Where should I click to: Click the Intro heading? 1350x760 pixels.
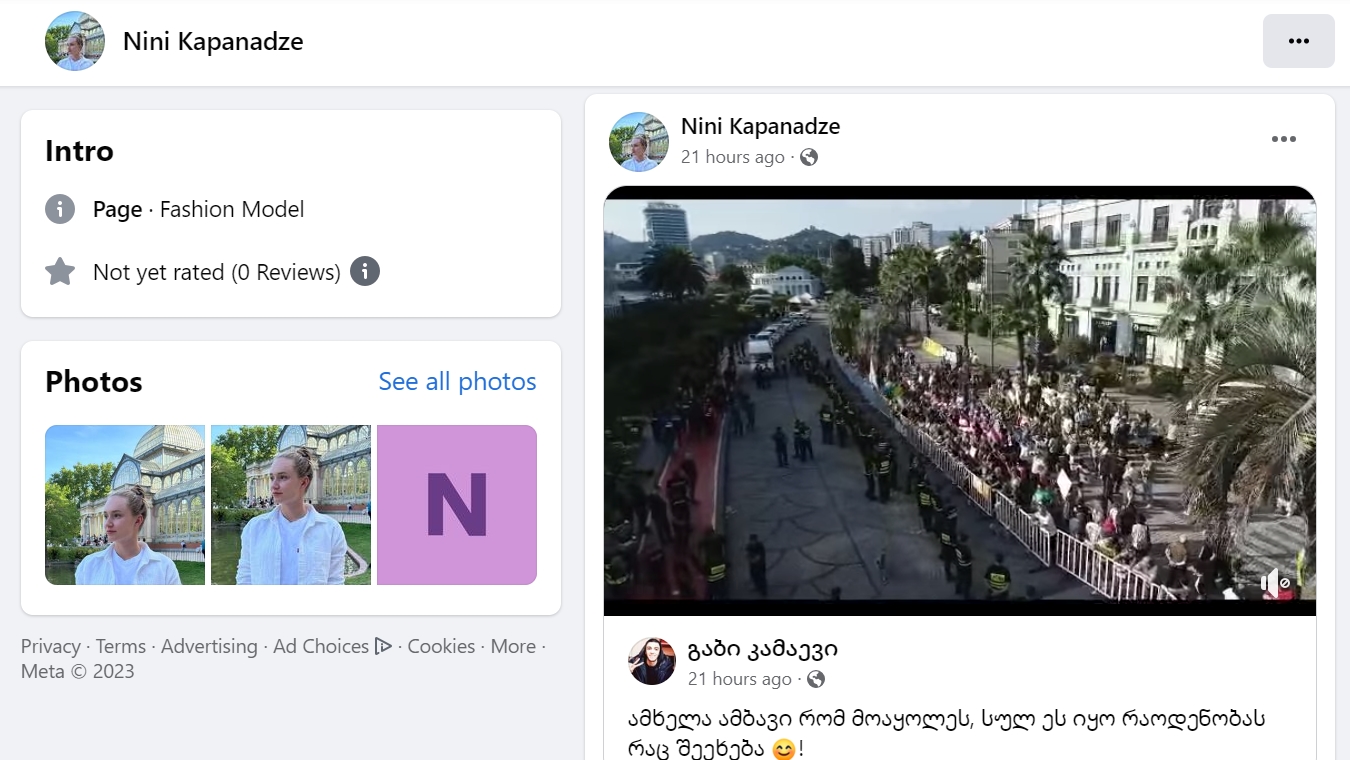point(79,151)
